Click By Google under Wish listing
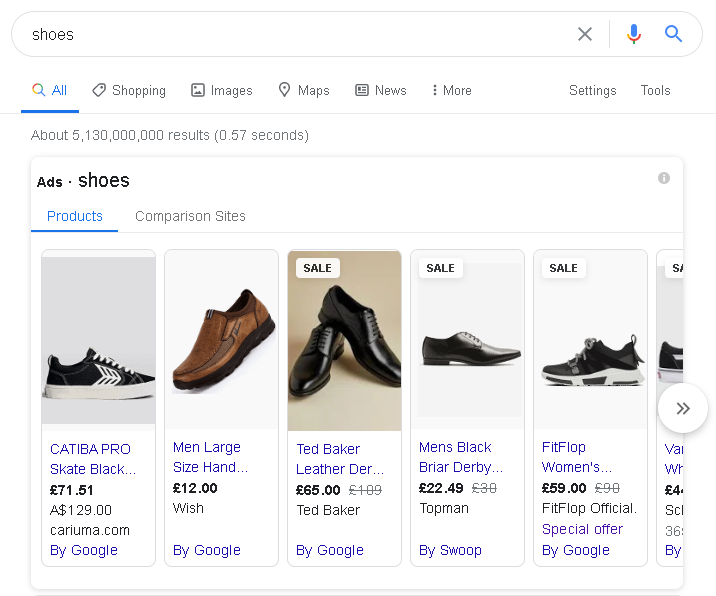Image resolution: width=716 pixels, height=596 pixels. (x=206, y=550)
